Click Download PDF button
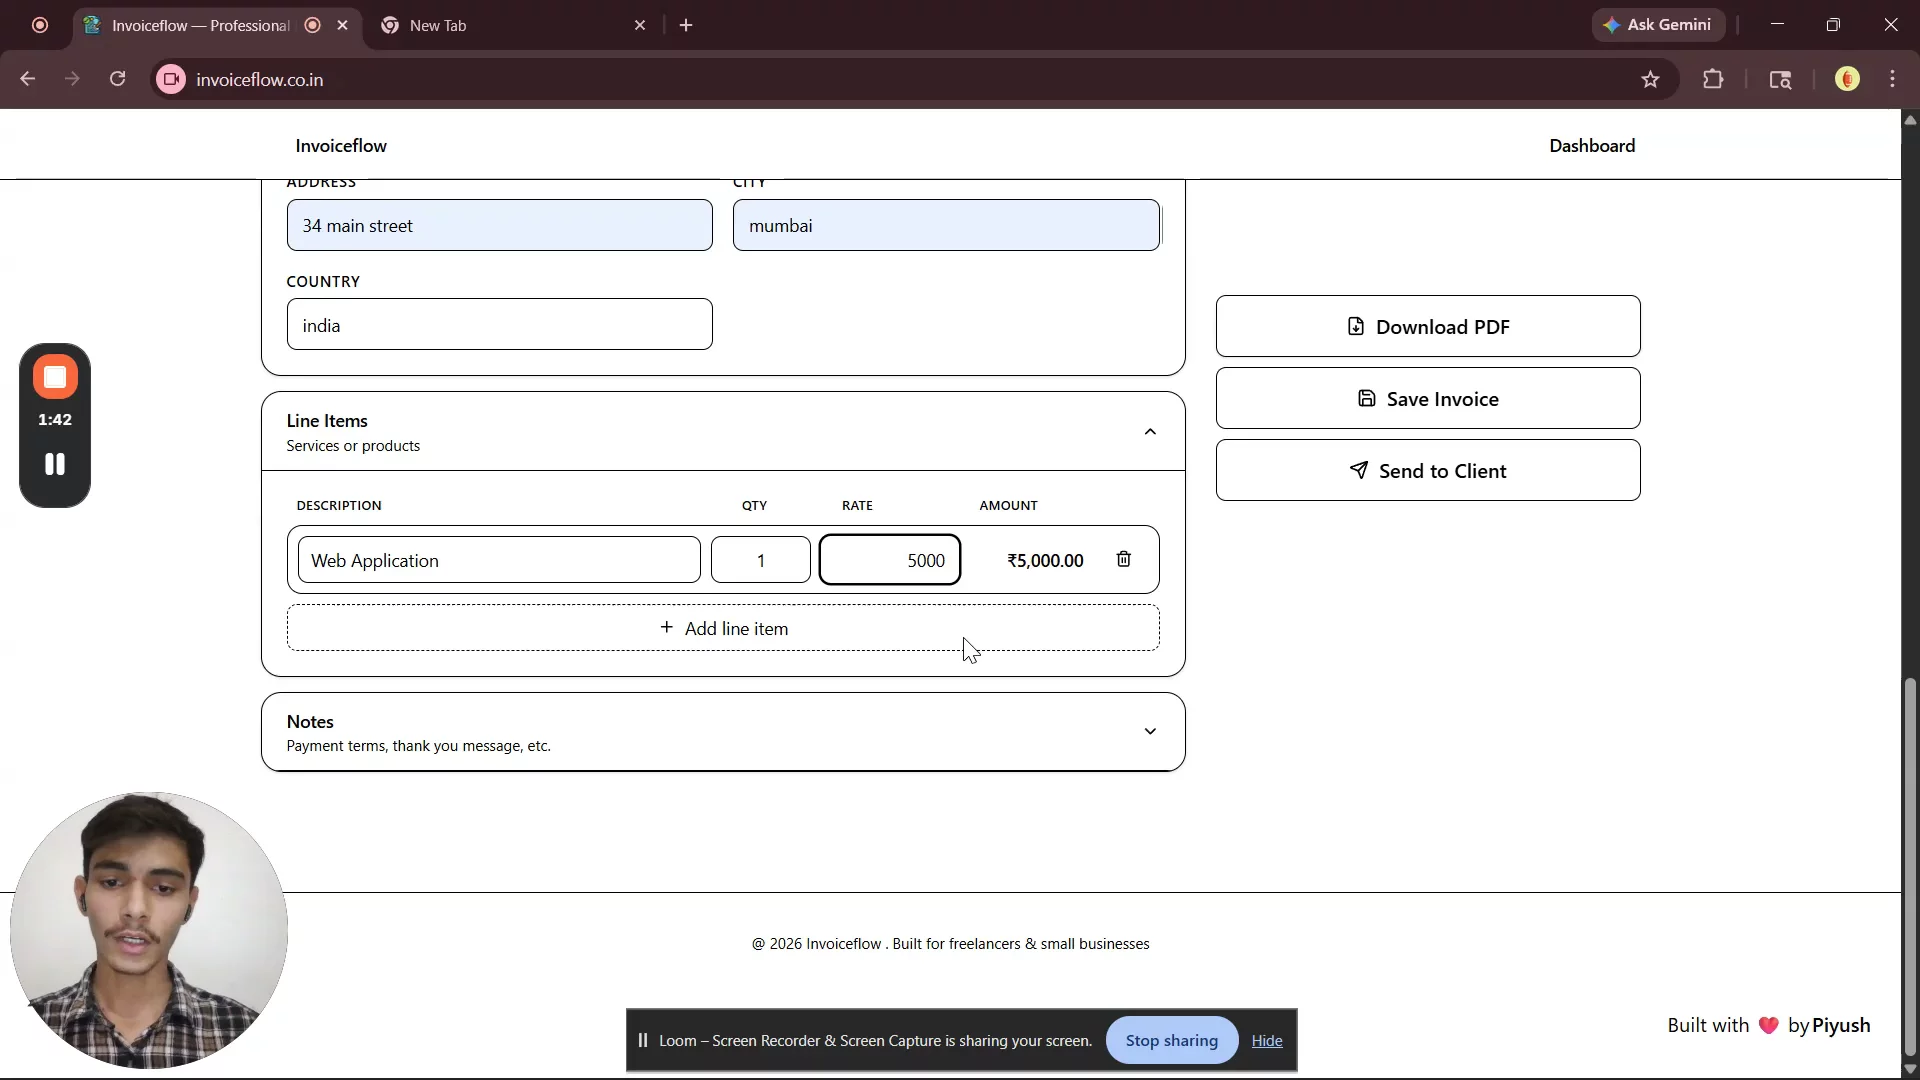 pyautogui.click(x=1428, y=326)
